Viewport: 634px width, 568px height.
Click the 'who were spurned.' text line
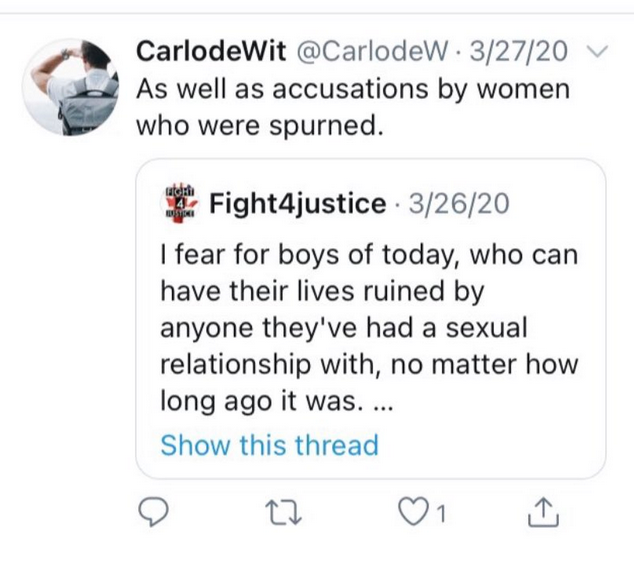coord(259,126)
